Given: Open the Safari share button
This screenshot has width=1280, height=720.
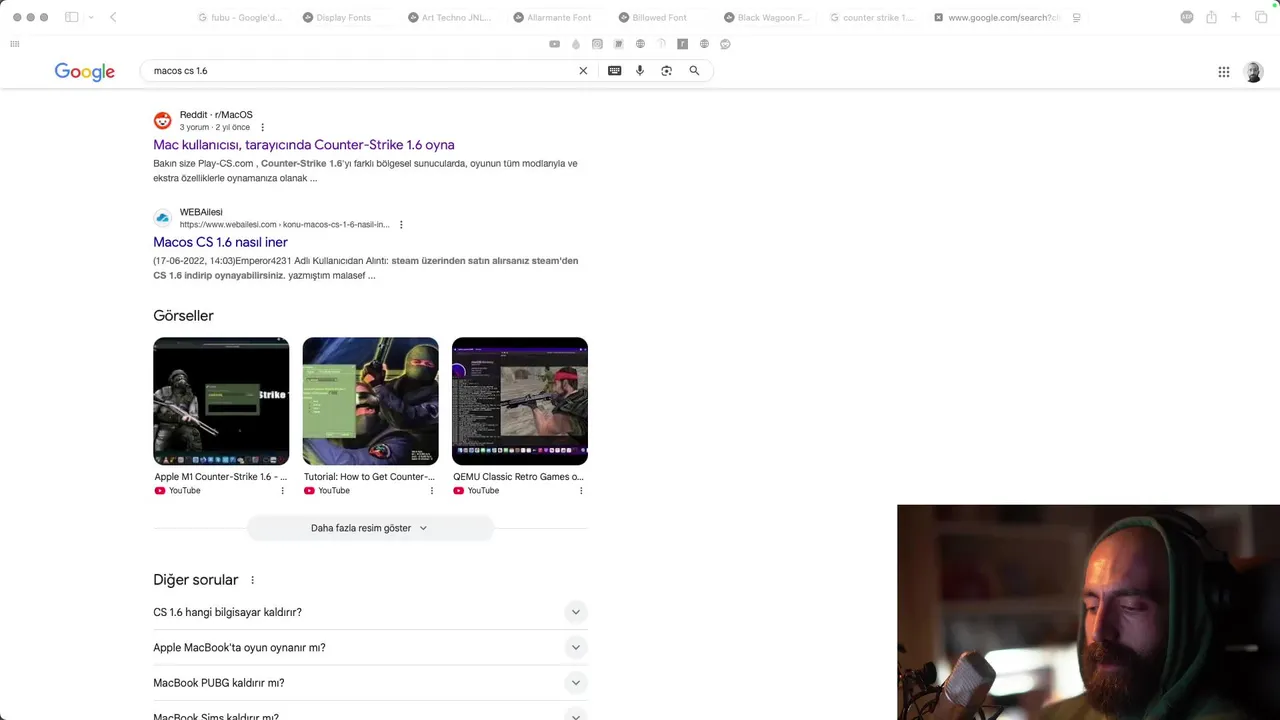Looking at the screenshot, I should click(x=1211, y=17).
